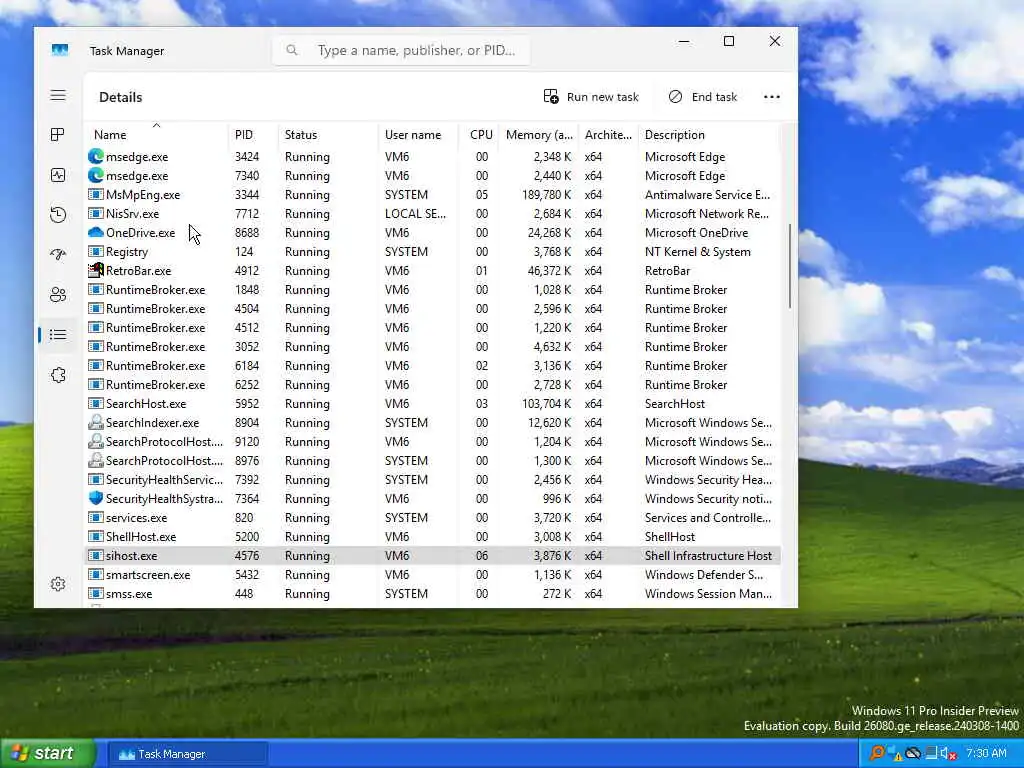The width and height of the screenshot is (1024, 768).
Task: Sort by the CPU column header
Action: (480, 135)
